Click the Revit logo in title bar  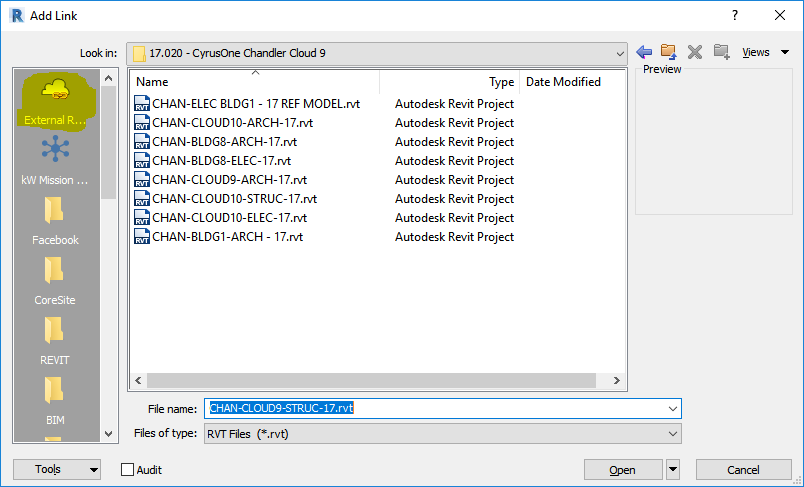pos(16,15)
